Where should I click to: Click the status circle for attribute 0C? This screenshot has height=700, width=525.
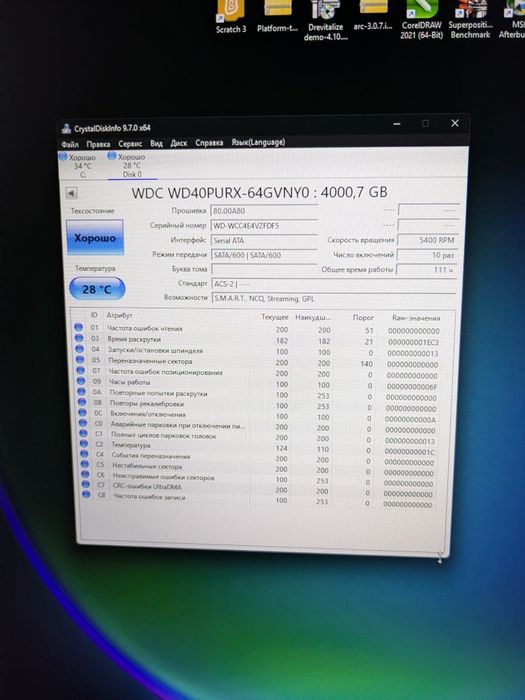pyautogui.click(x=82, y=412)
